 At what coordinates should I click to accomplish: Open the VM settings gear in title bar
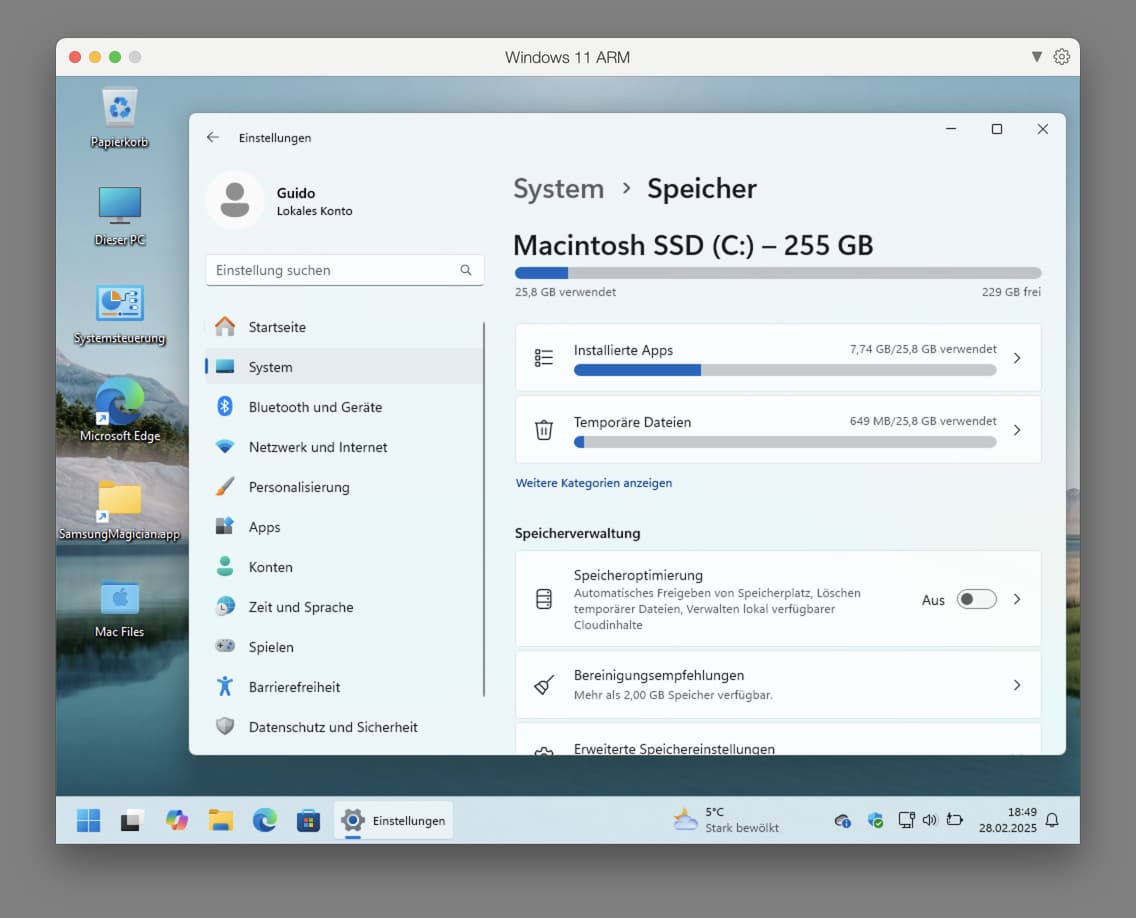click(x=1061, y=57)
